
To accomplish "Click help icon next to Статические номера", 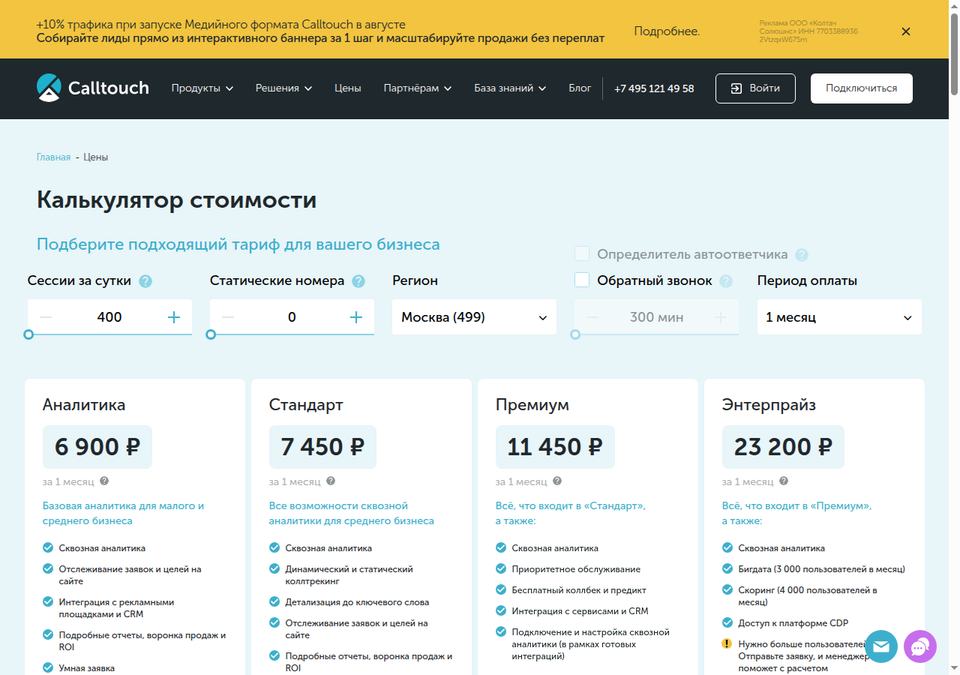I will pyautogui.click(x=359, y=281).
